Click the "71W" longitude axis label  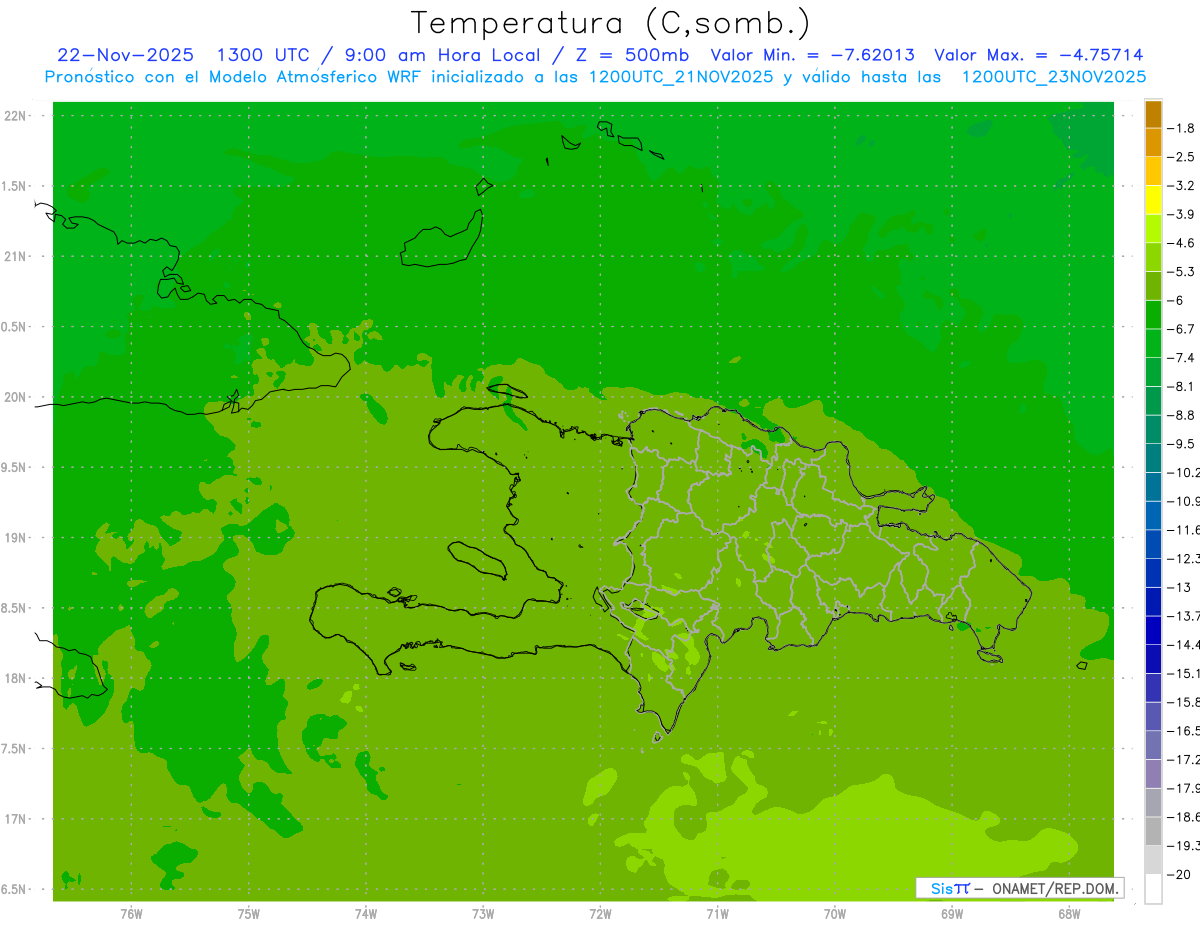coord(717,913)
